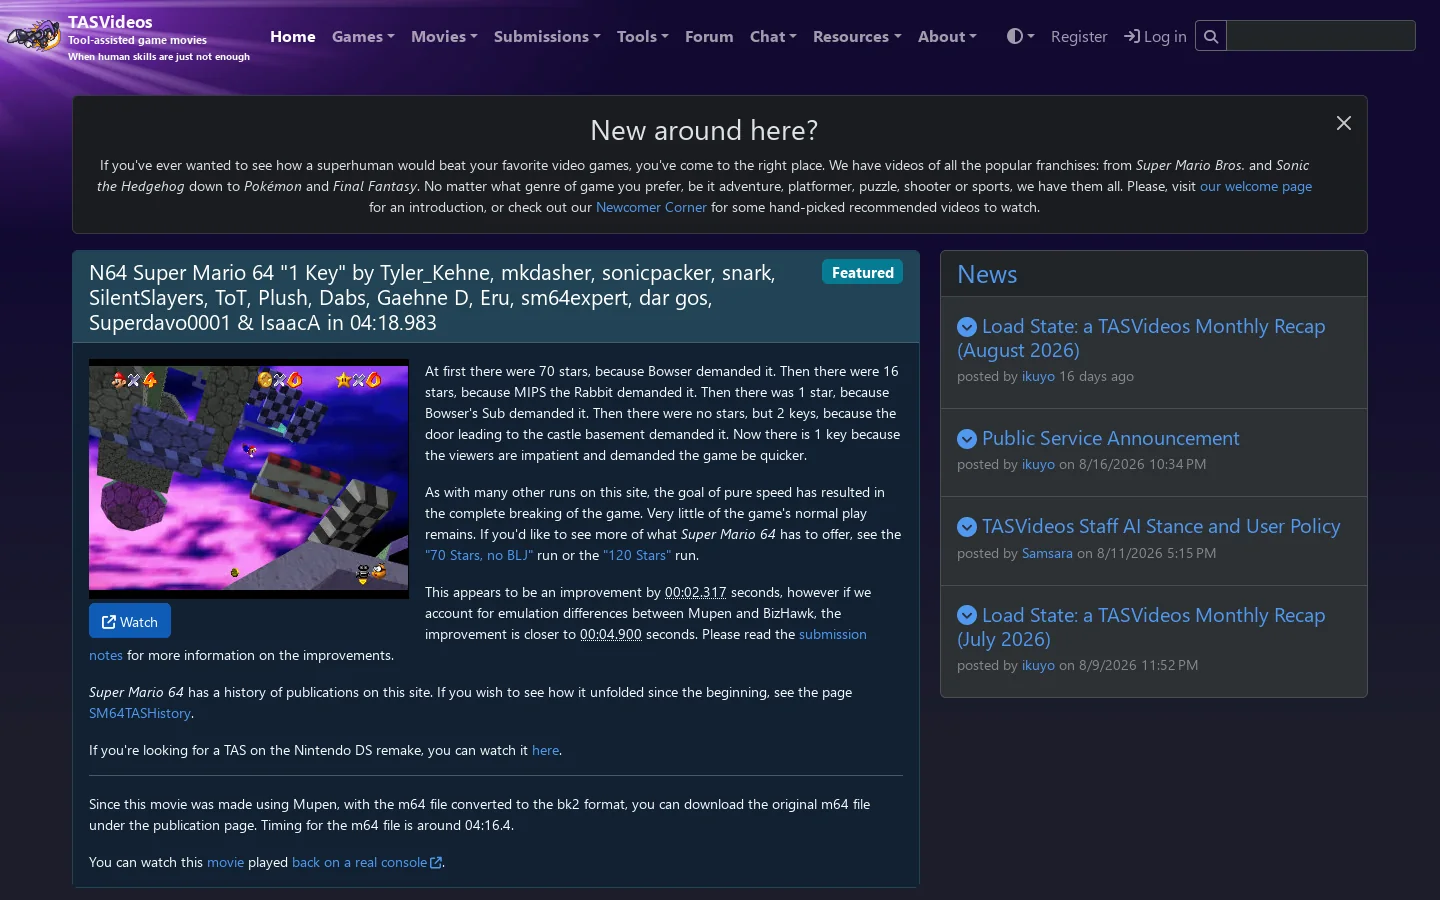Screen dimensions: 1440x900
Task: Open the Tools dropdown menu
Action: 643,36
